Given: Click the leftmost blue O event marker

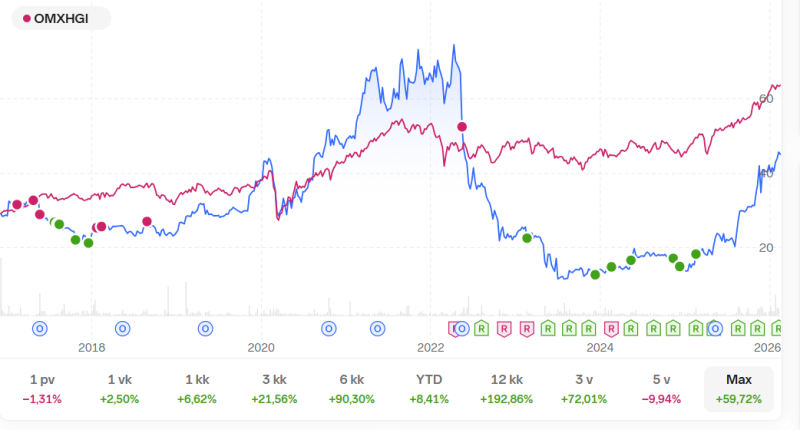Looking at the screenshot, I should (x=40, y=328).
